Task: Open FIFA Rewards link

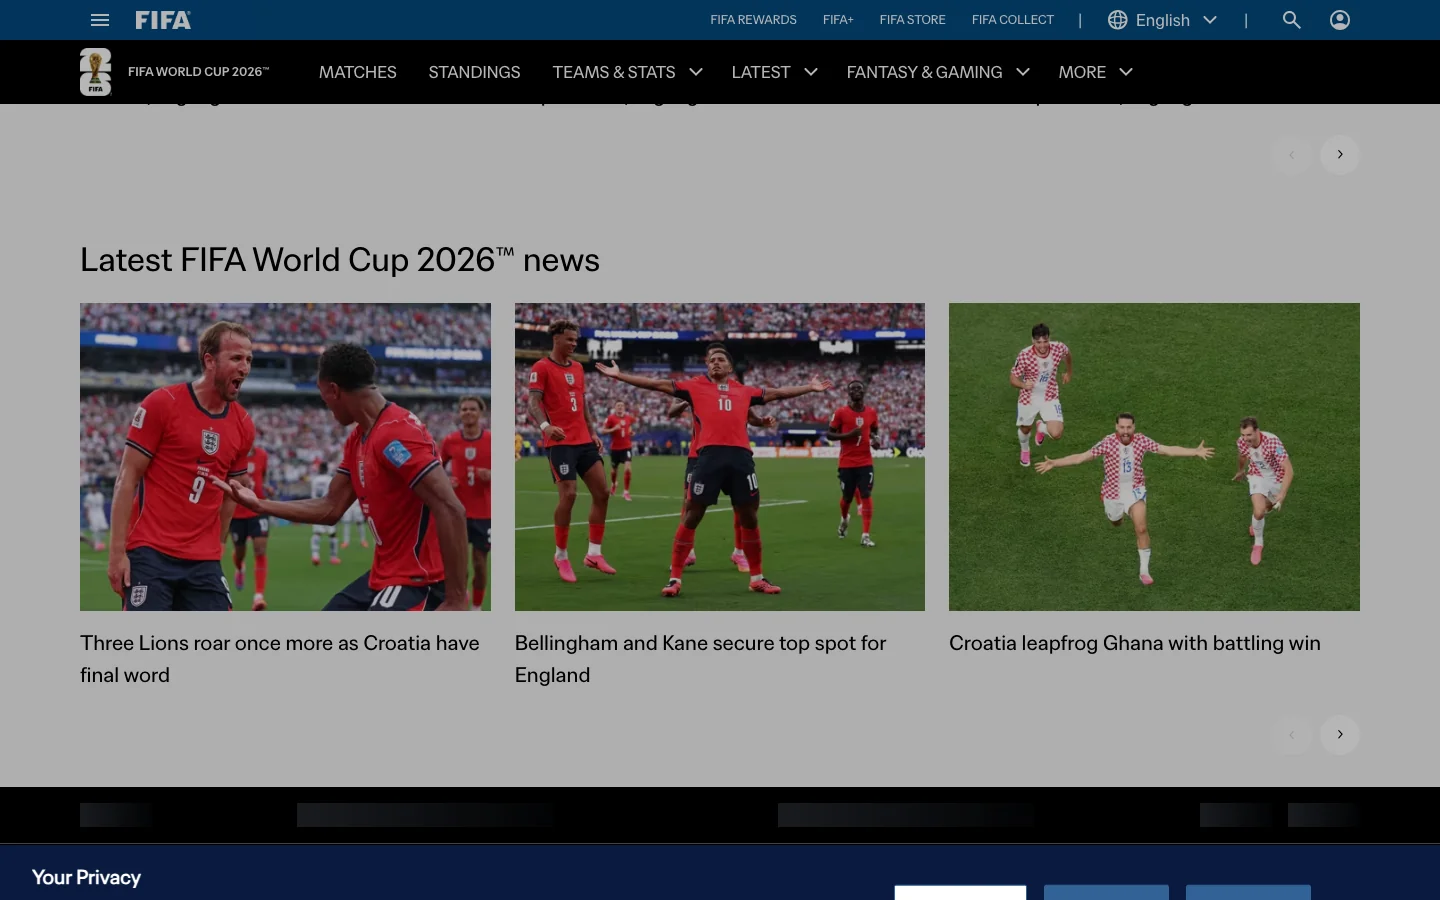Action: (753, 20)
